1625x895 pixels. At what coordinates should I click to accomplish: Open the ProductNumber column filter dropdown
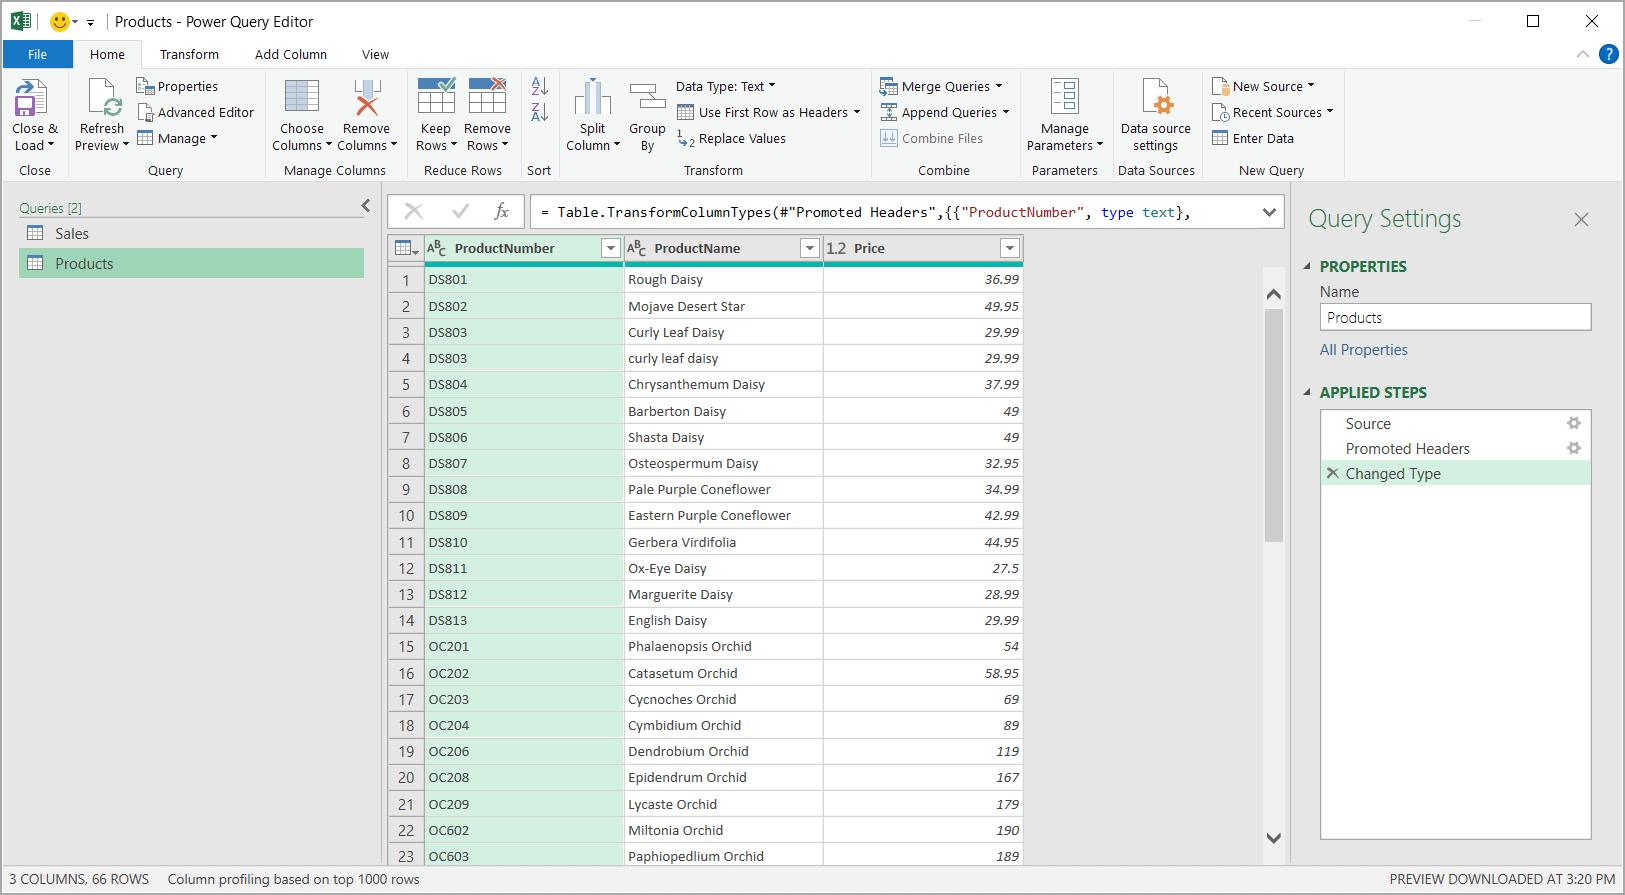pyautogui.click(x=610, y=248)
